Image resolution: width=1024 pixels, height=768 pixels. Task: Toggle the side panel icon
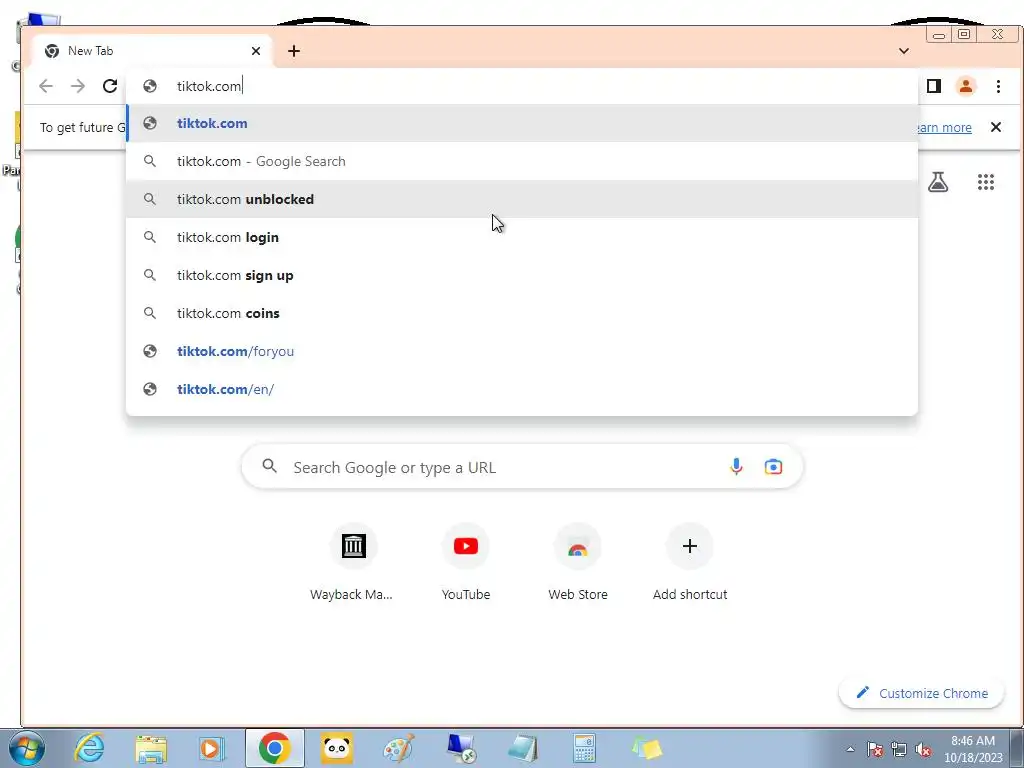point(934,86)
